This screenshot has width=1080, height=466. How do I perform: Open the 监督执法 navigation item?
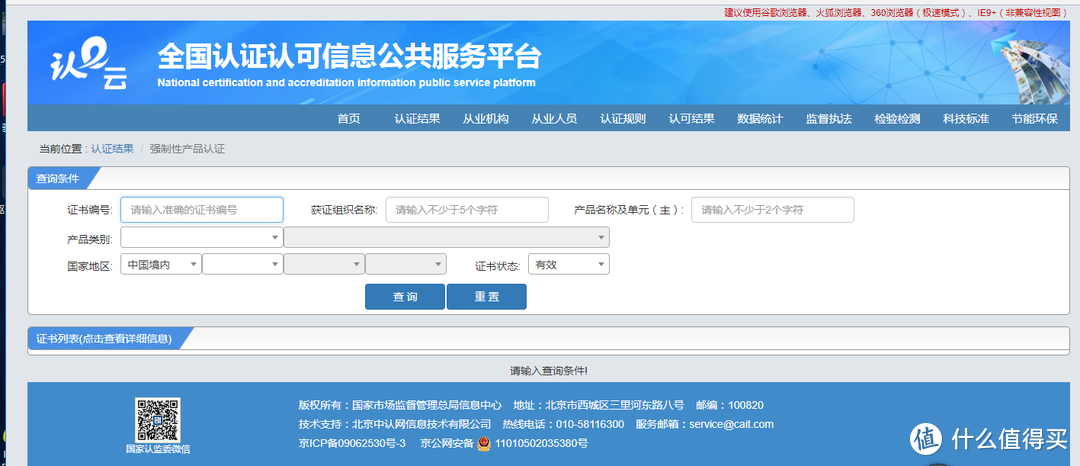click(829, 119)
